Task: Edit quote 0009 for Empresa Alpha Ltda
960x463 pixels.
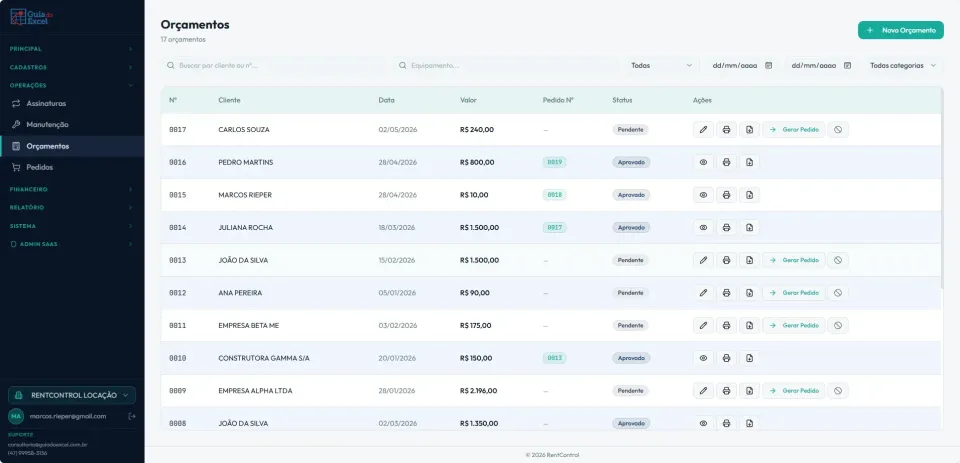Action: pyautogui.click(x=703, y=391)
